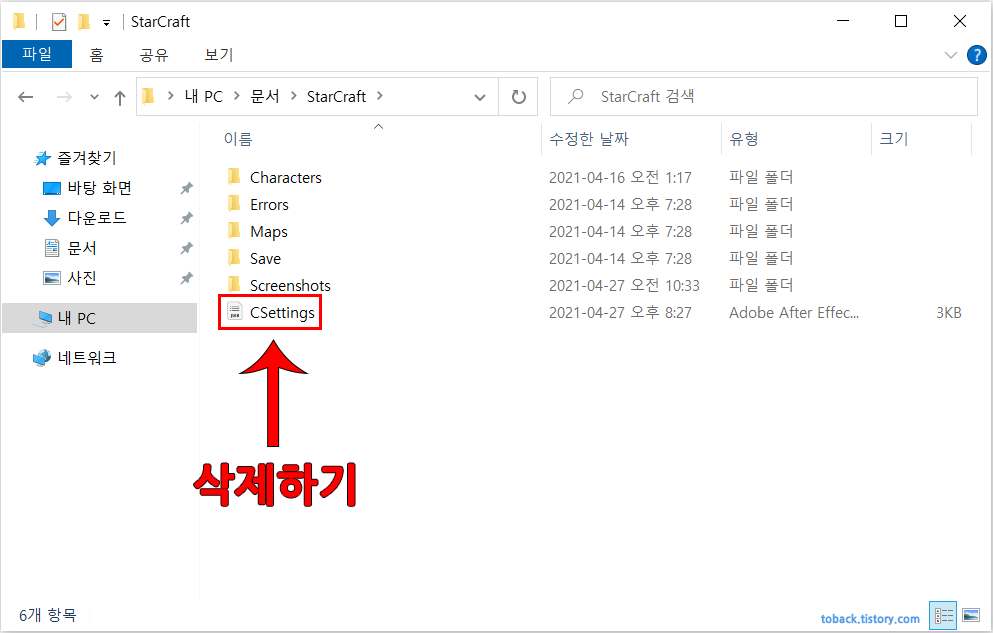Select the Save folder

(x=265, y=259)
